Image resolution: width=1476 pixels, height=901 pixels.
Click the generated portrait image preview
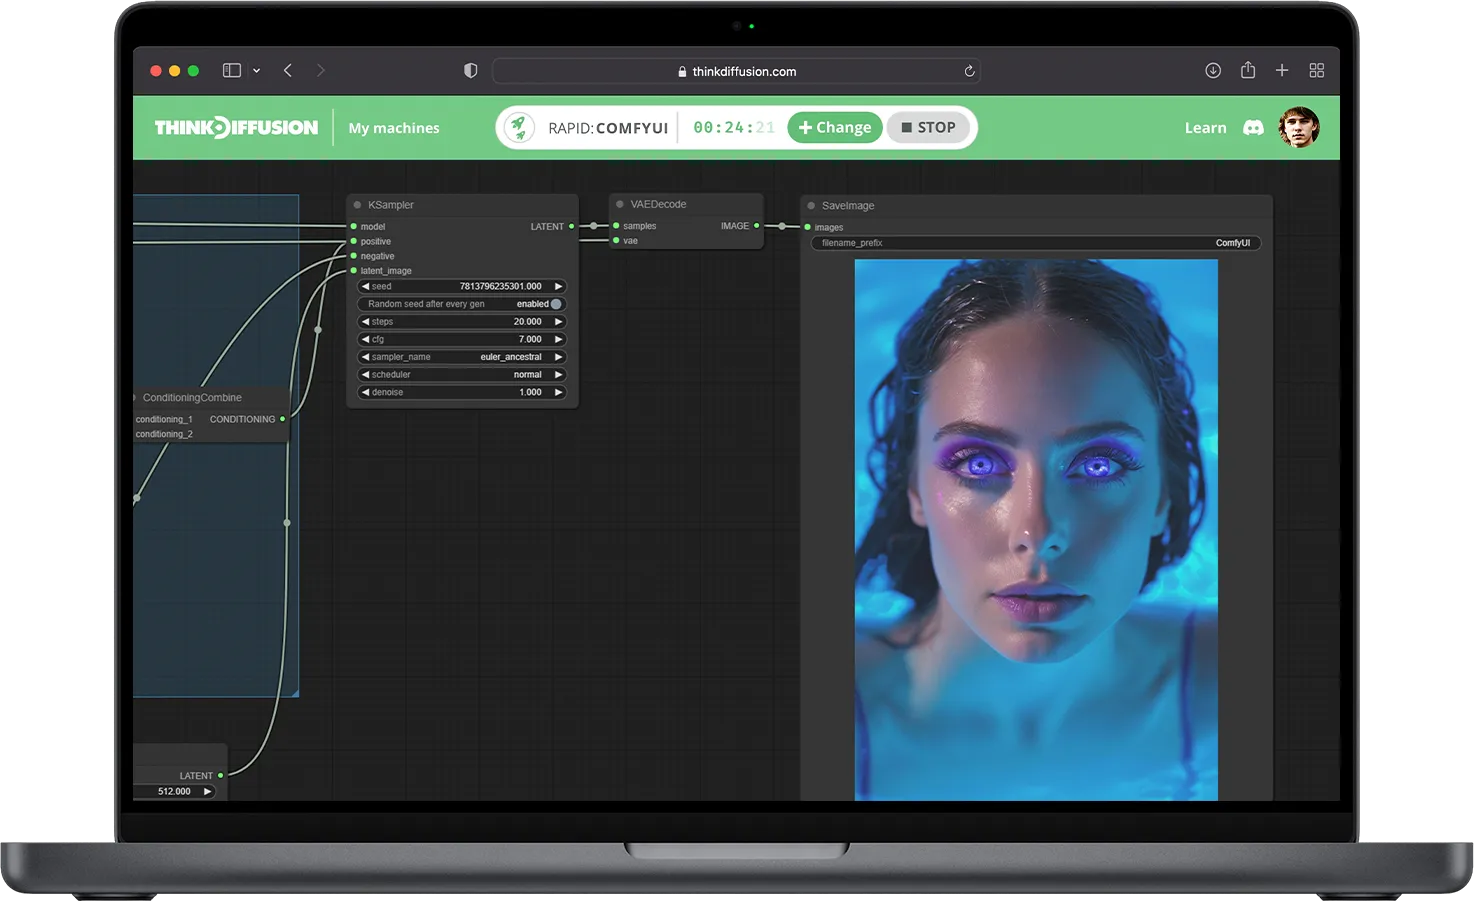click(1036, 530)
